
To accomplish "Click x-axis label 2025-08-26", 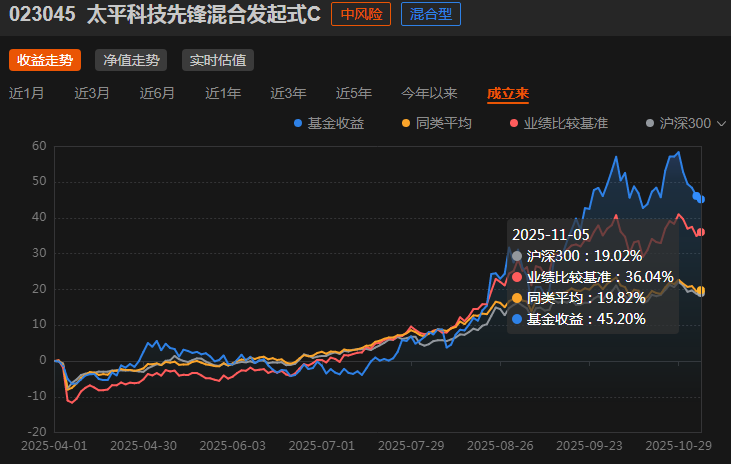I will (500, 446).
